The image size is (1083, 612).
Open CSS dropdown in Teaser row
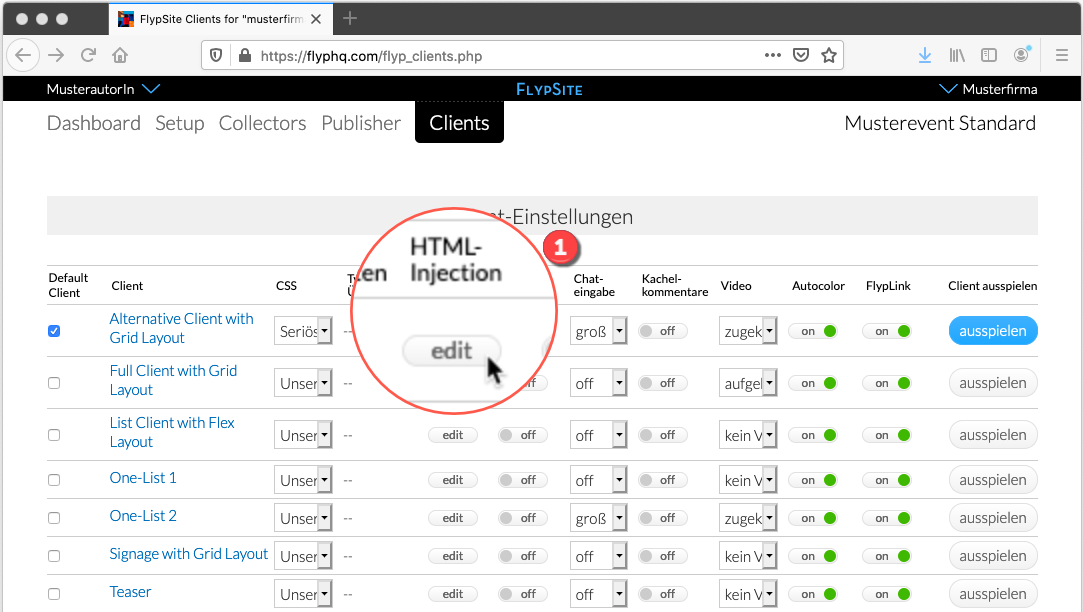tap(303, 594)
